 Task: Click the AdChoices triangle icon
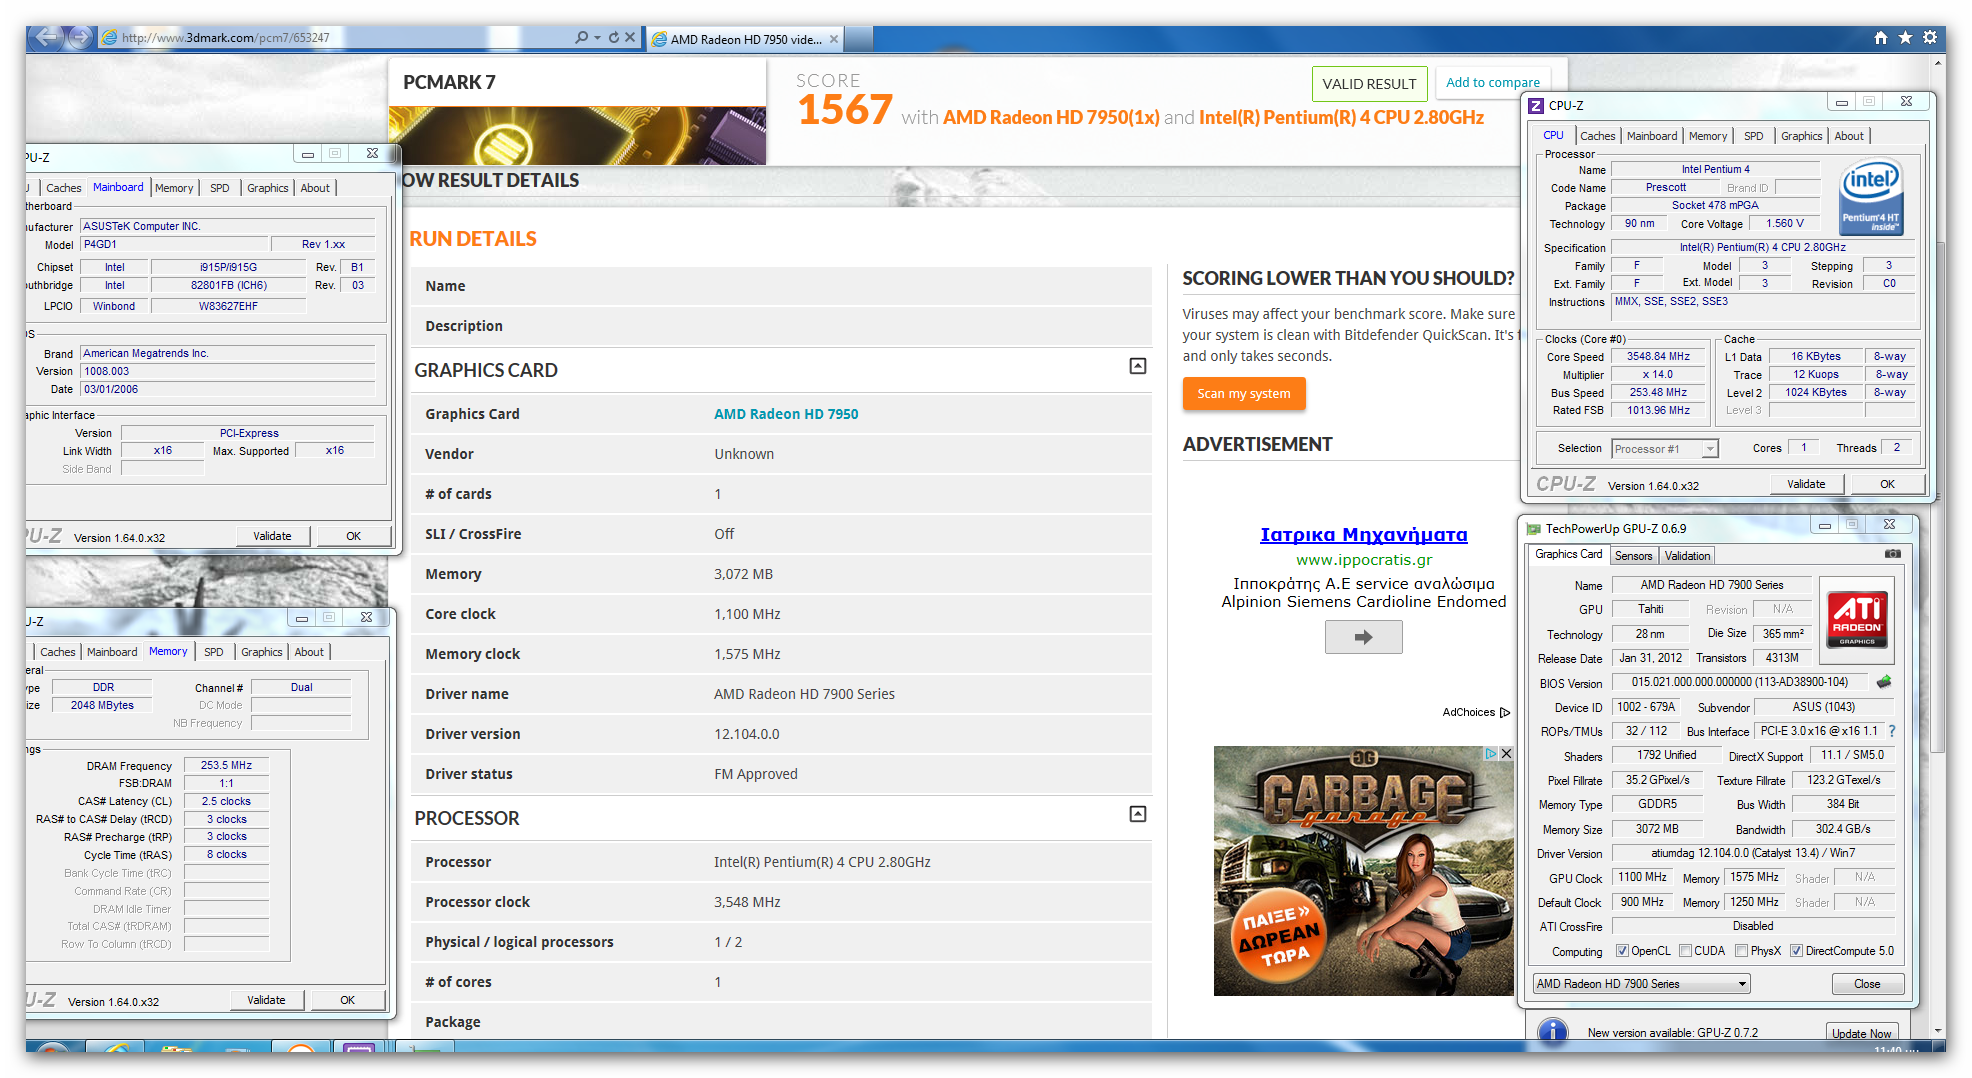[x=1505, y=713]
